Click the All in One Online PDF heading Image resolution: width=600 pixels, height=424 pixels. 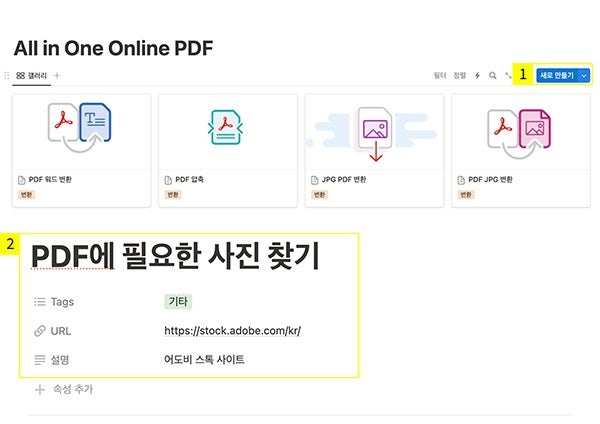click(113, 48)
